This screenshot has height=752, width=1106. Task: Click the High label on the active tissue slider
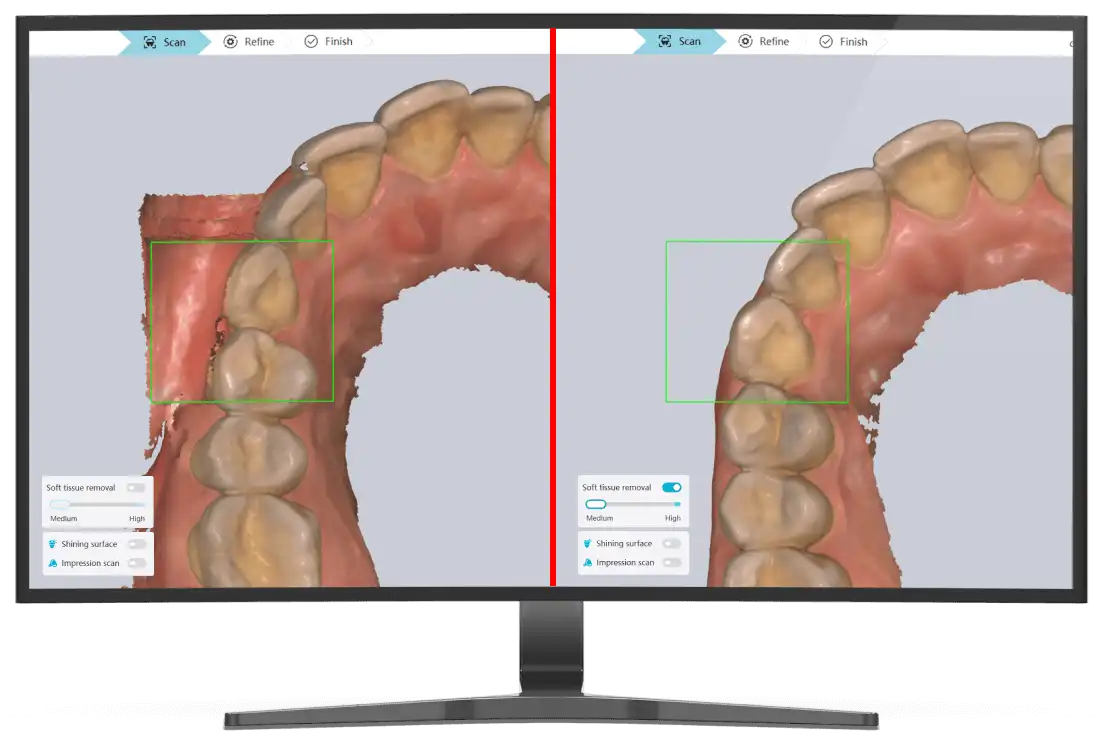673,518
